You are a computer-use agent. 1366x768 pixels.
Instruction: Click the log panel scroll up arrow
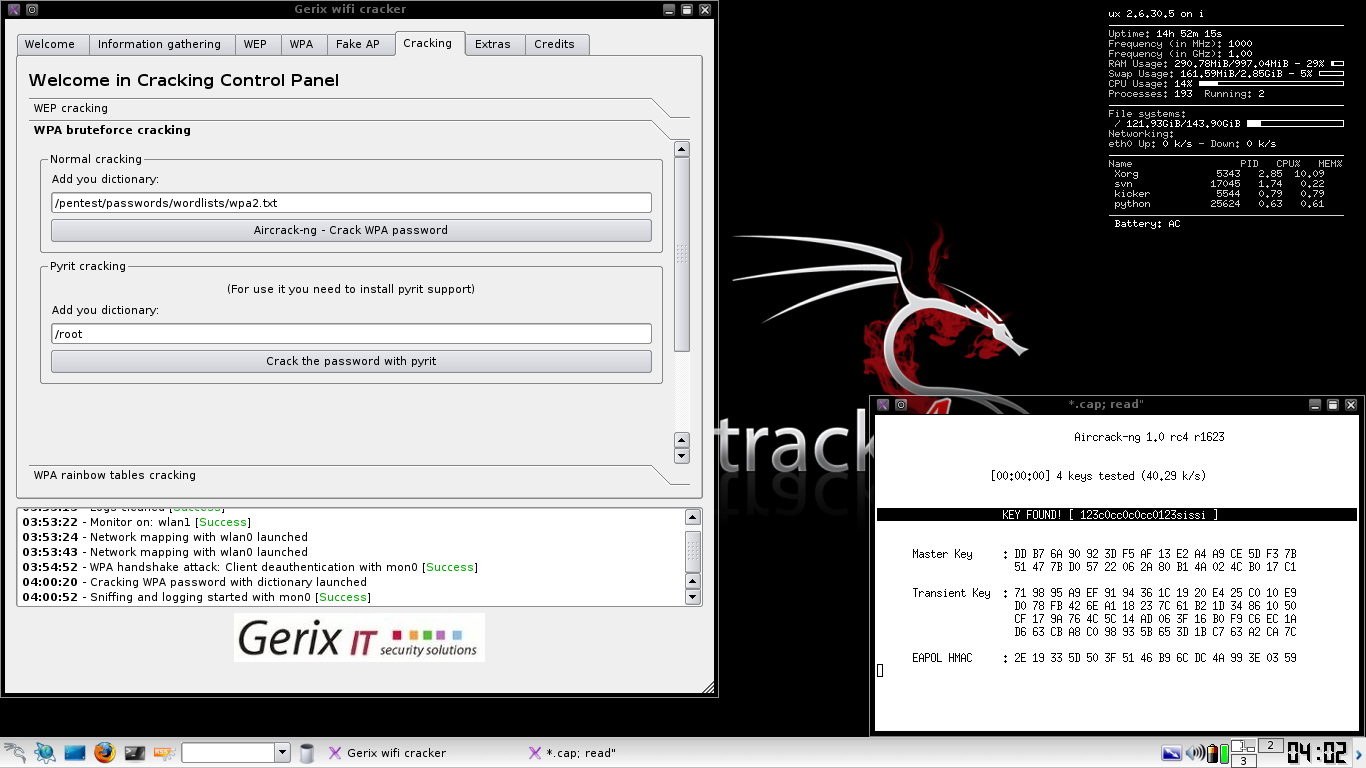[x=692, y=517]
